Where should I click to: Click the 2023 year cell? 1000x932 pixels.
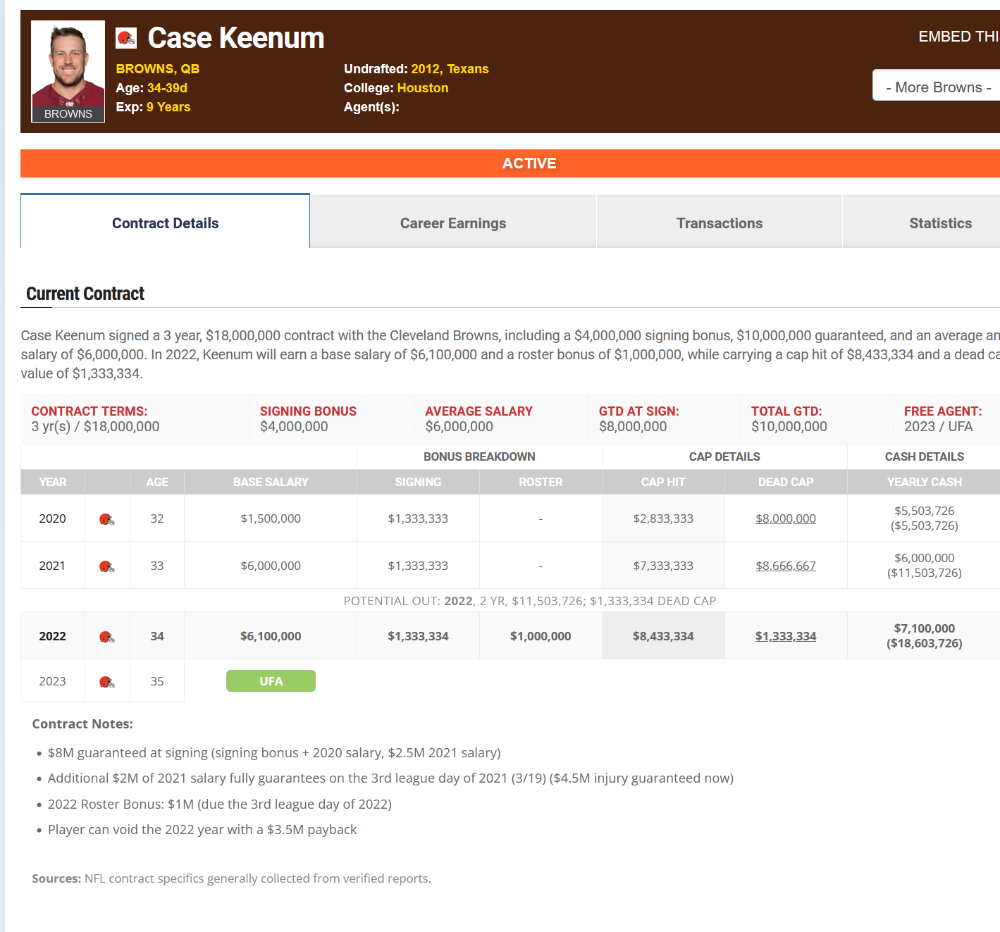[52, 681]
